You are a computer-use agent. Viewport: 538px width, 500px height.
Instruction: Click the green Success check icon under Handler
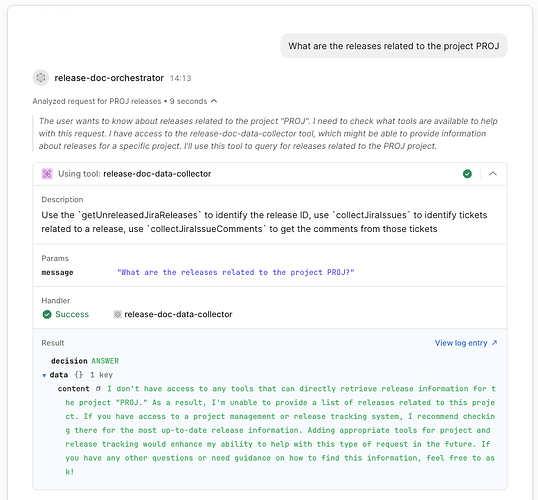[47, 314]
